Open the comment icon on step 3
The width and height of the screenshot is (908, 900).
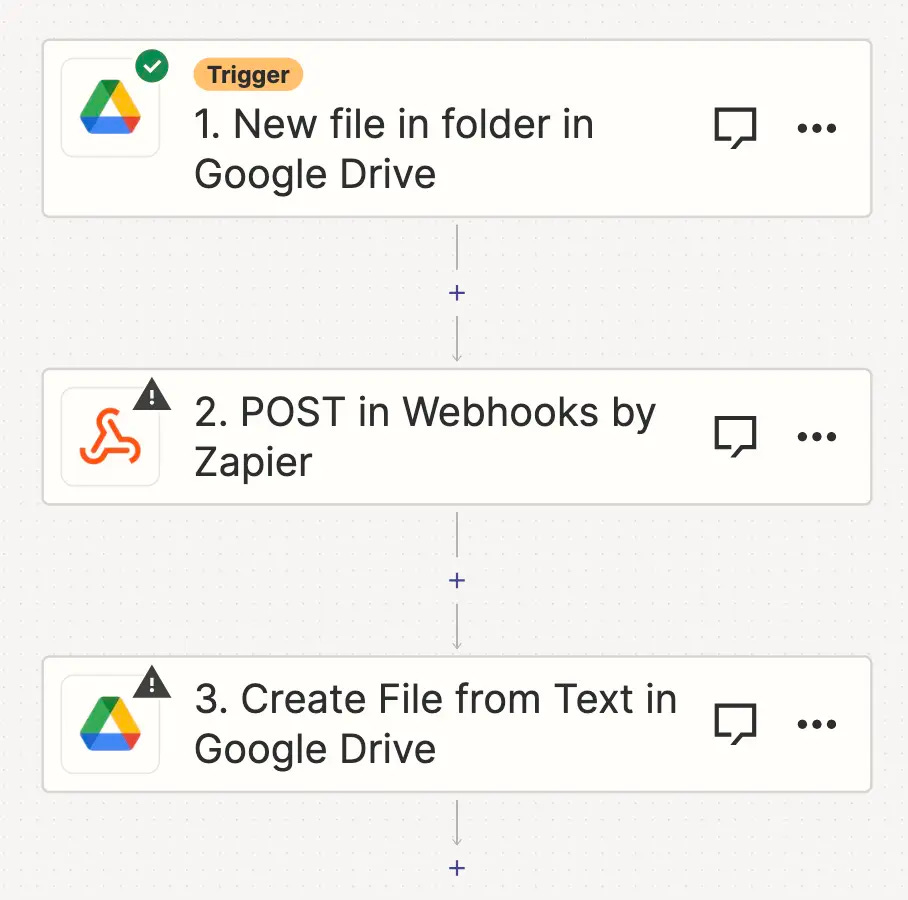pos(735,723)
